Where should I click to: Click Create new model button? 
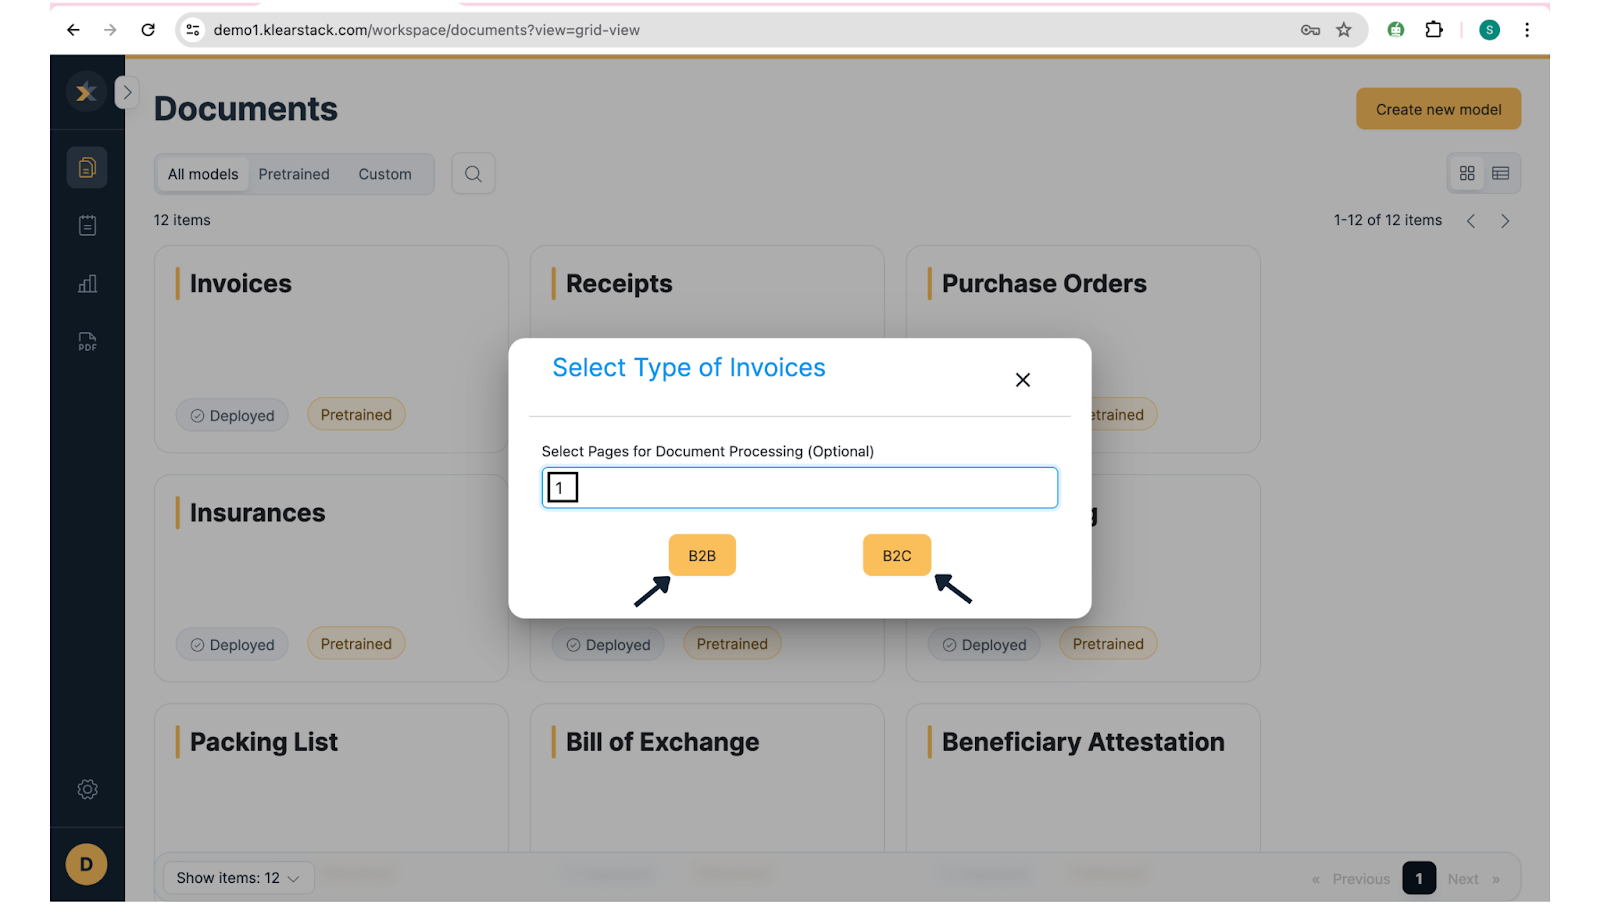point(1438,109)
